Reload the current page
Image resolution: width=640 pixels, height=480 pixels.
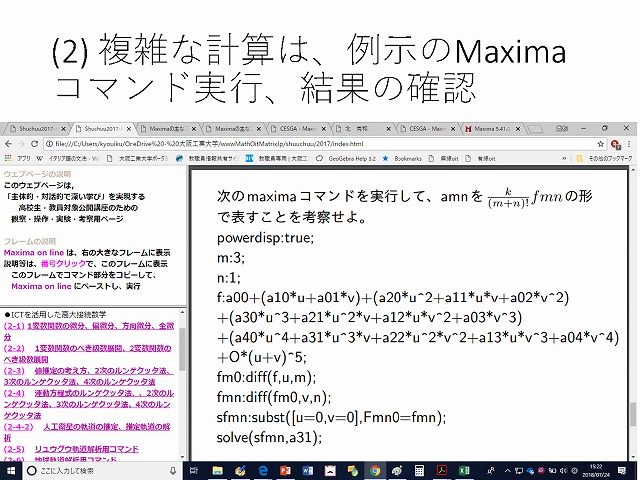pyautogui.click(x=34, y=144)
